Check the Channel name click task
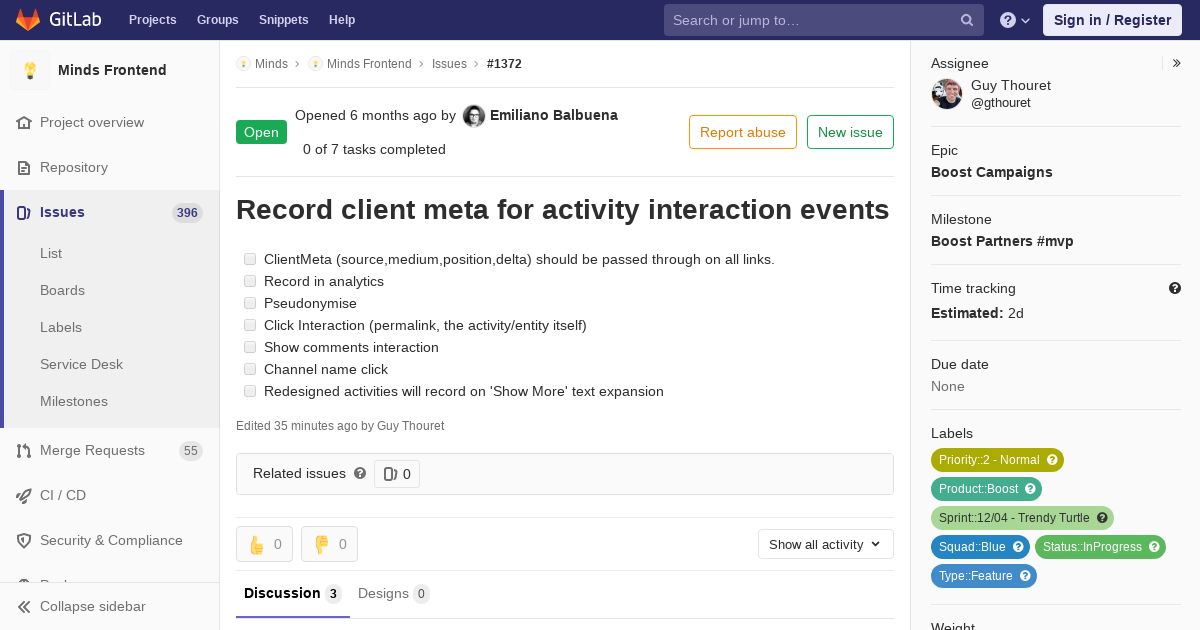This screenshot has height=630, width=1200. click(x=250, y=369)
